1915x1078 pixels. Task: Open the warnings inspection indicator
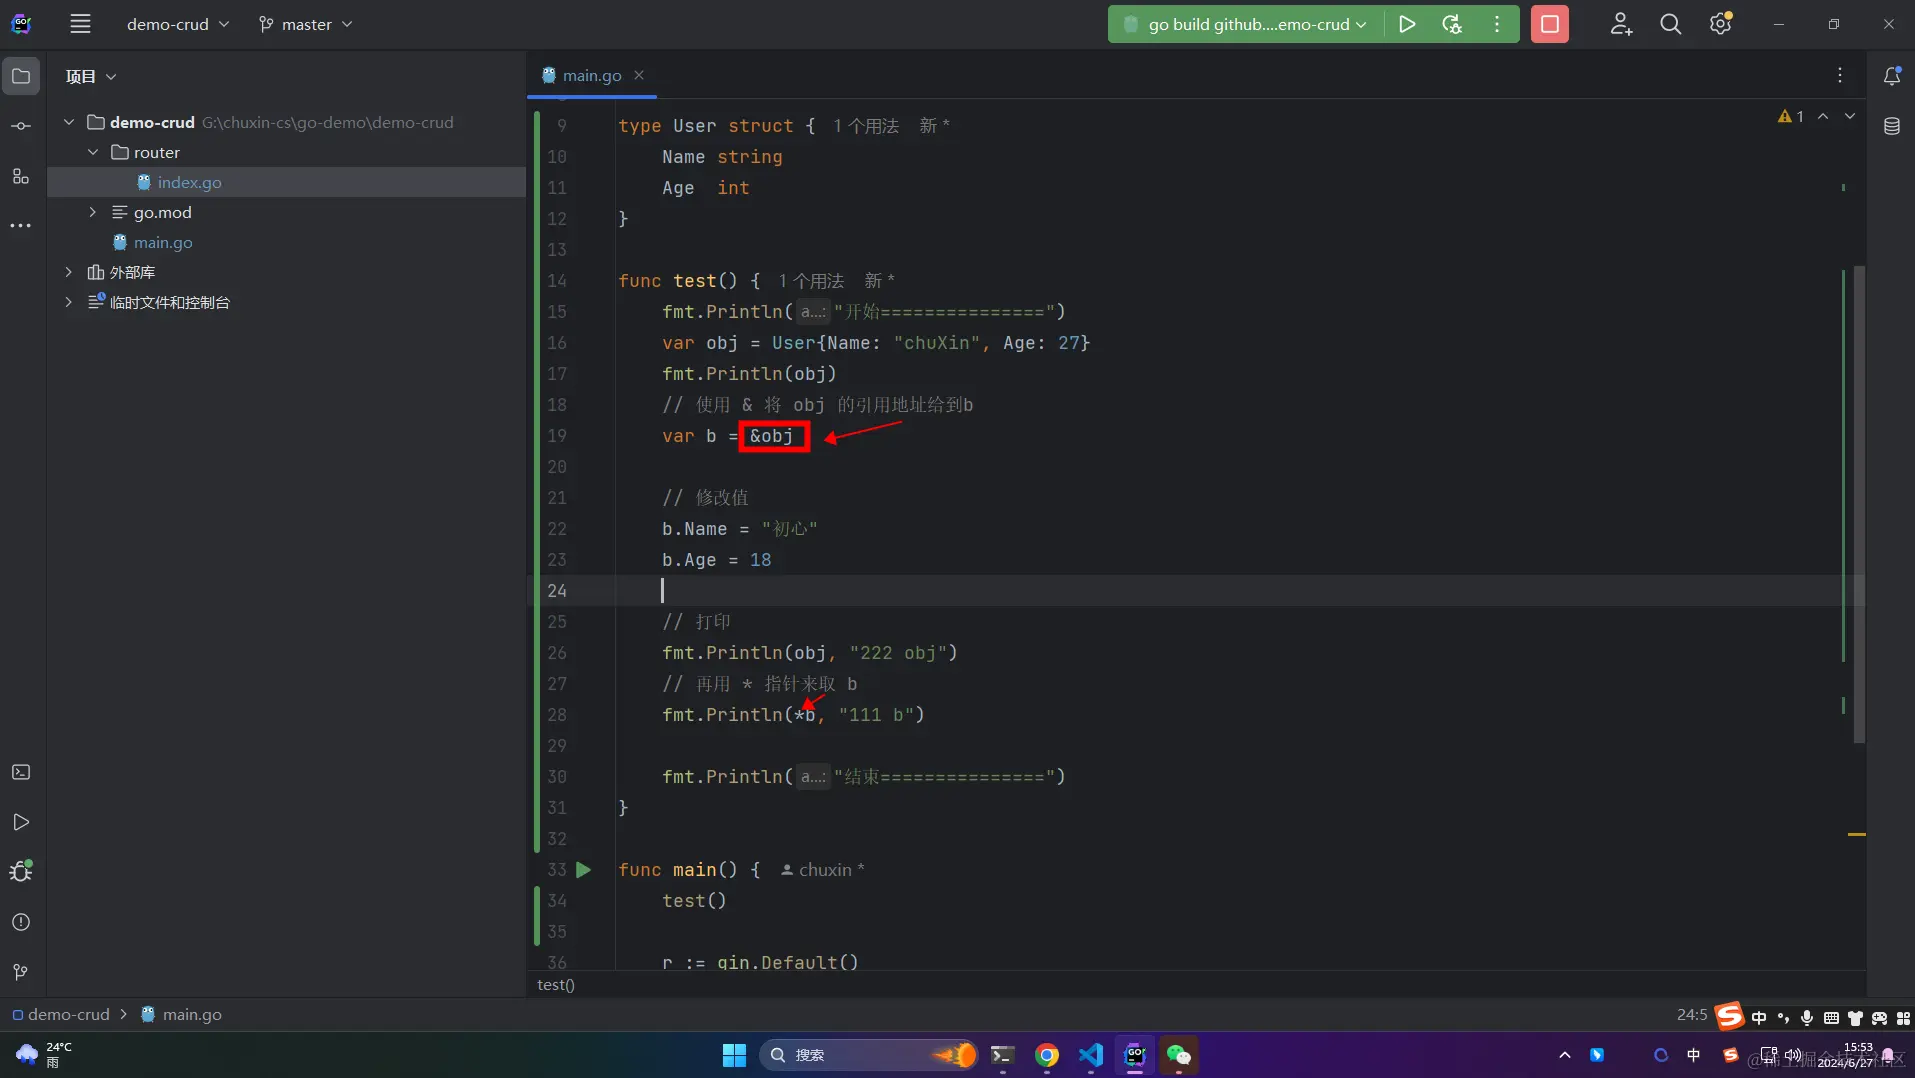point(1791,116)
